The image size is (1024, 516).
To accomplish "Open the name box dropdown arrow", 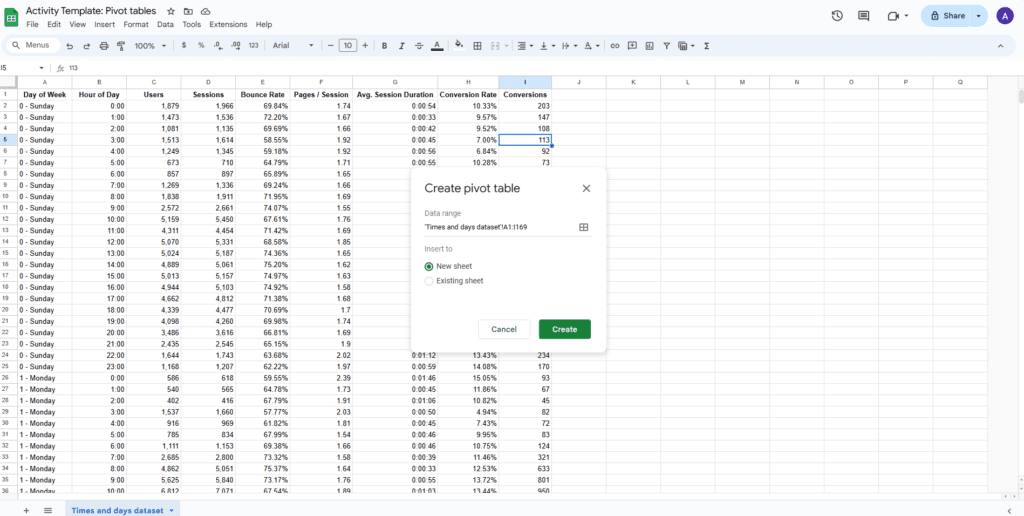I will pyautogui.click(x=42, y=68).
